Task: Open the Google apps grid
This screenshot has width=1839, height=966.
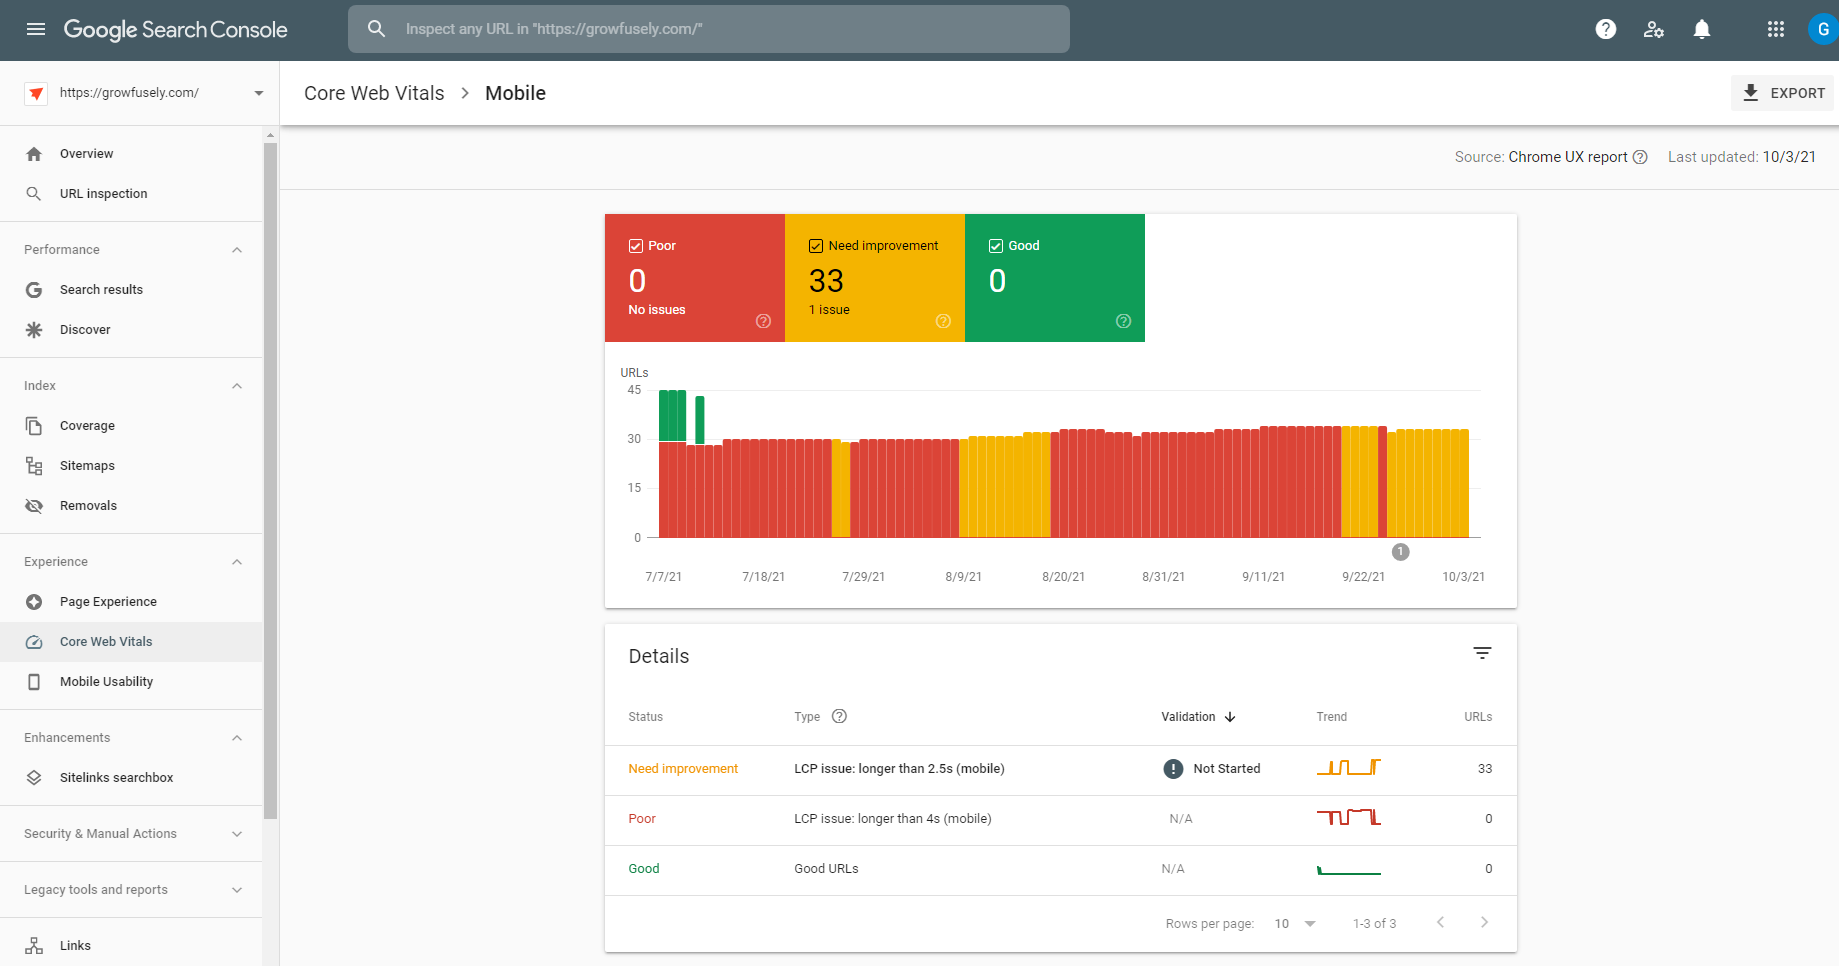Action: click(x=1775, y=29)
